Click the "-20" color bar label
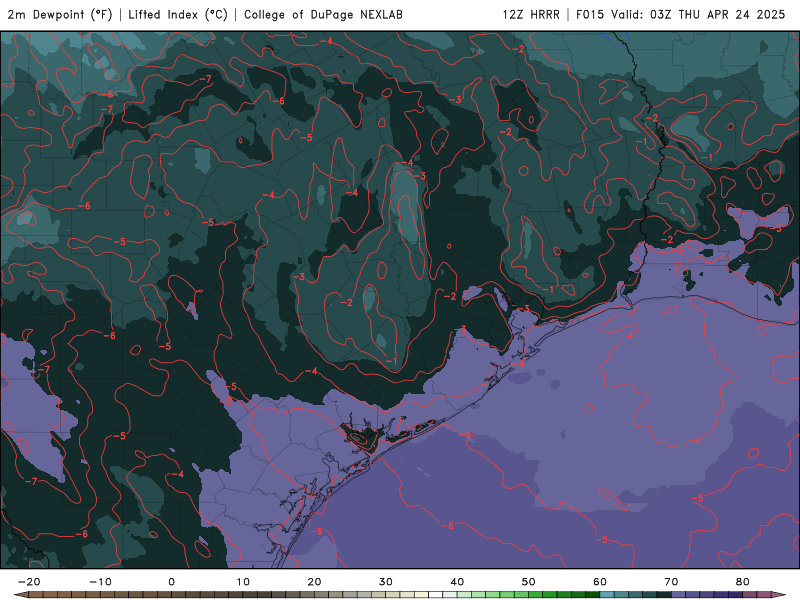800x600 pixels. click(29, 582)
